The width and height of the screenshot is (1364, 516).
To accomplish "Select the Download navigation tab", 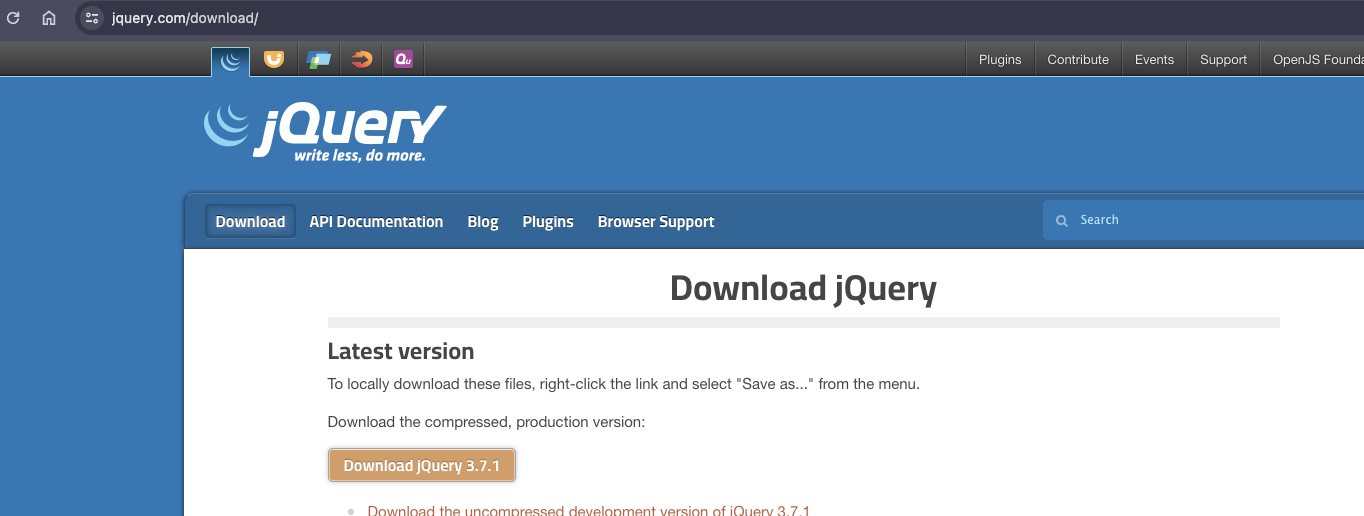I will click(250, 222).
